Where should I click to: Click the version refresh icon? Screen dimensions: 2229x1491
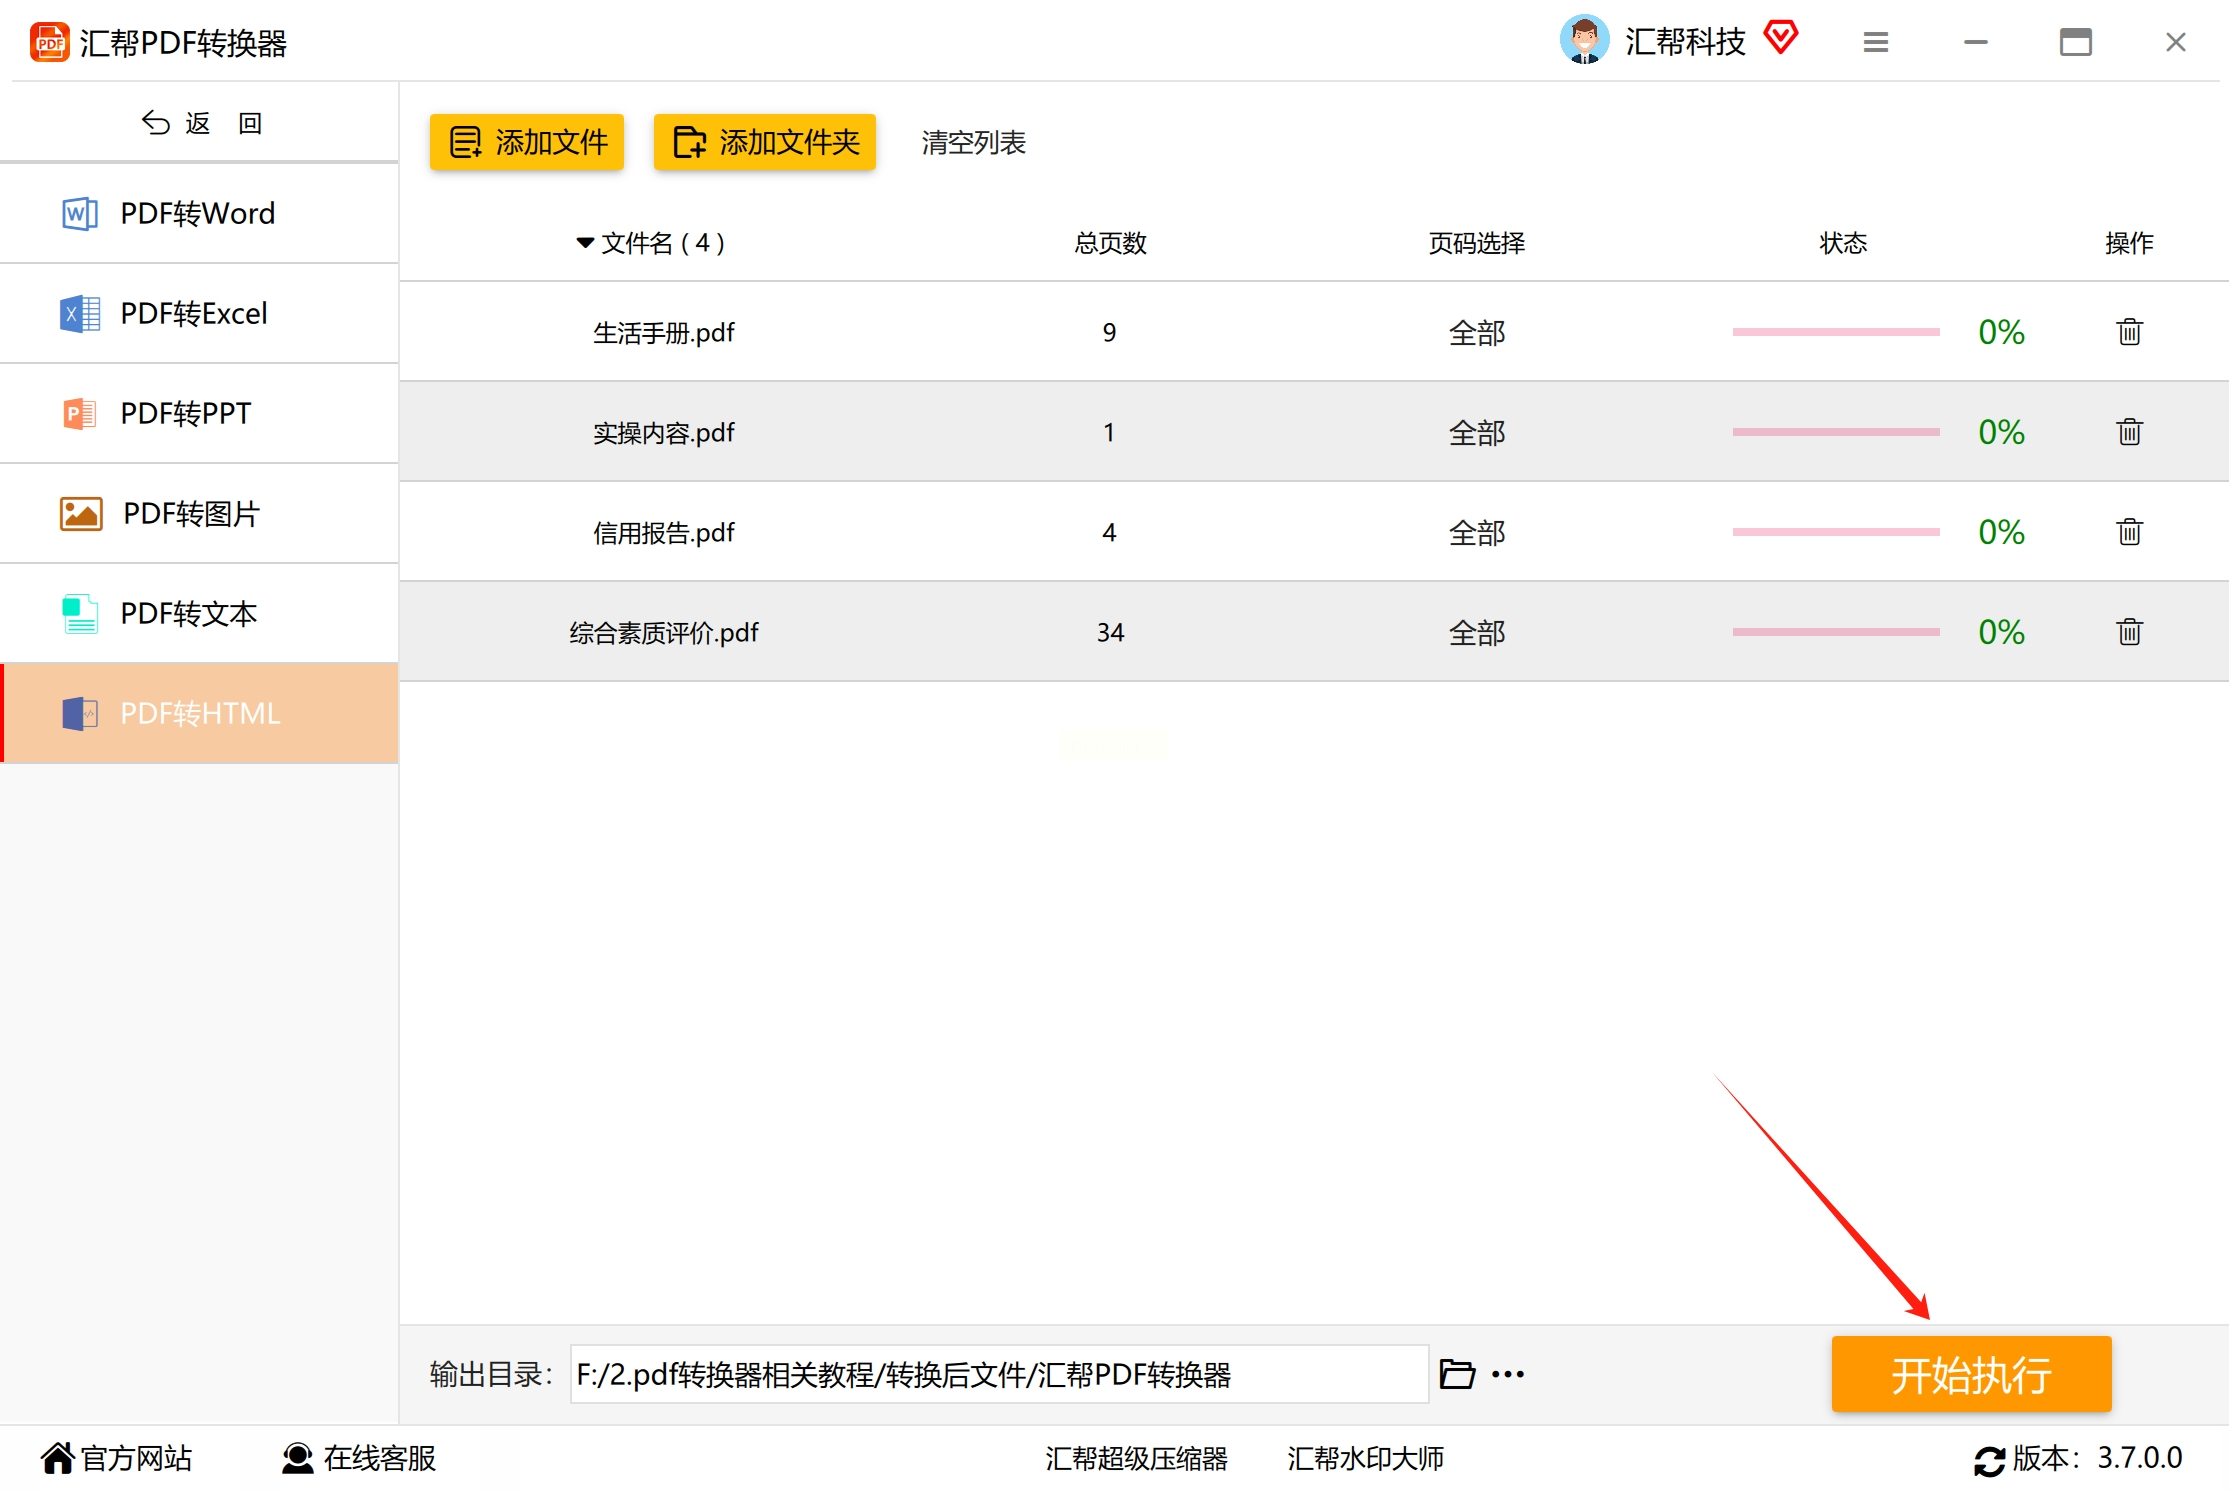[x=1988, y=1460]
